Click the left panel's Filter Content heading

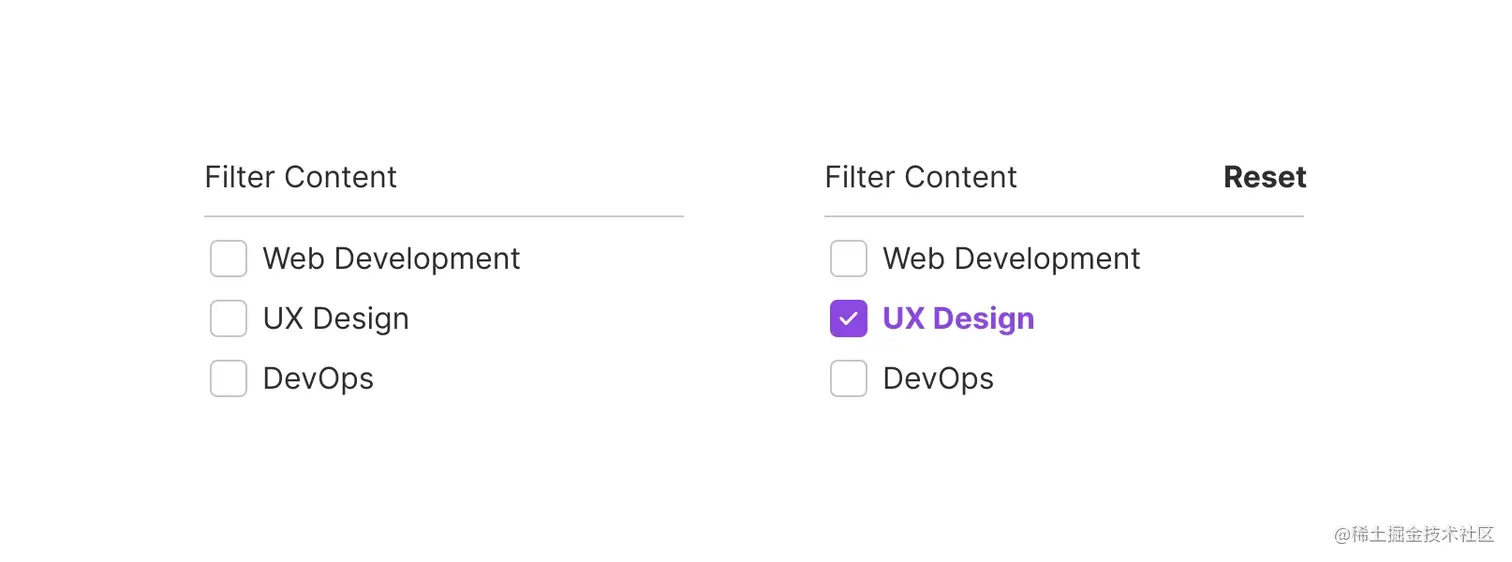[300, 177]
